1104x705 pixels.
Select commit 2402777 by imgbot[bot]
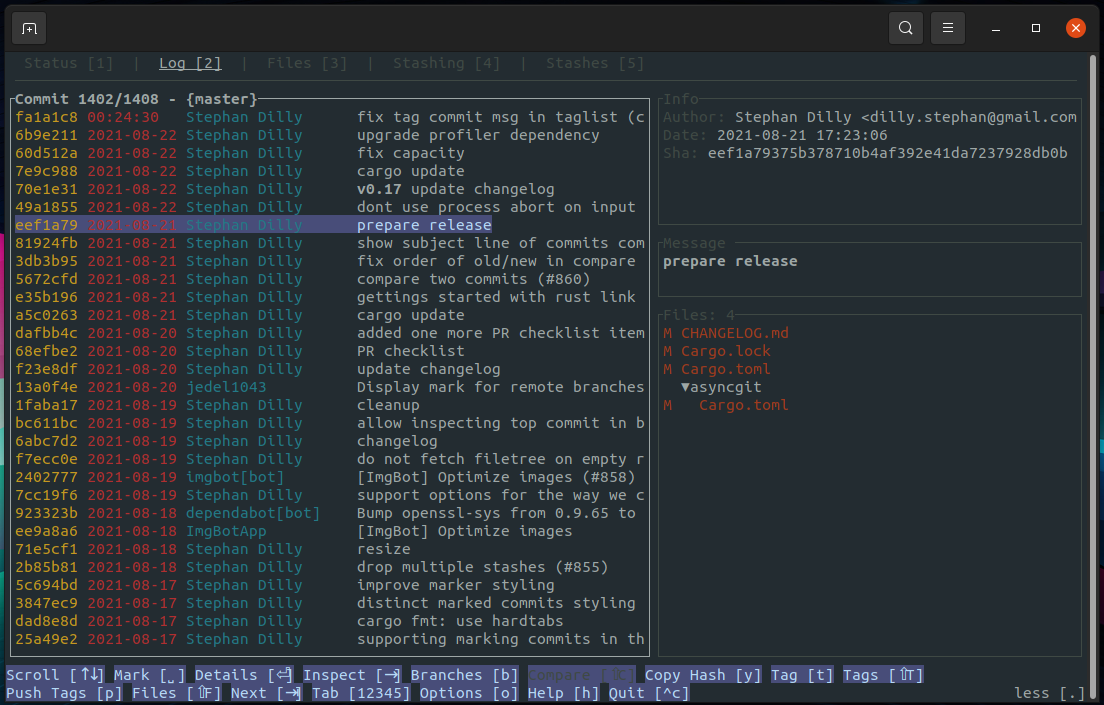pyautogui.click(x=330, y=478)
